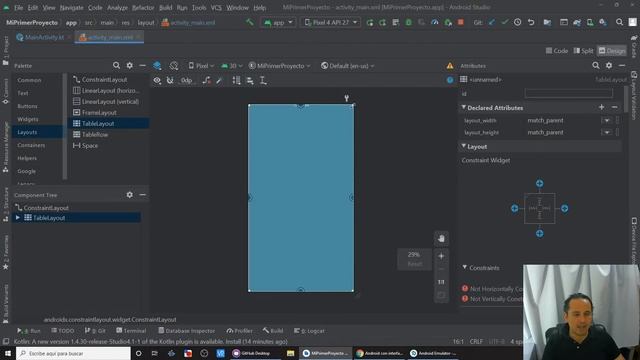Switch to Split view mode

(x=583, y=51)
